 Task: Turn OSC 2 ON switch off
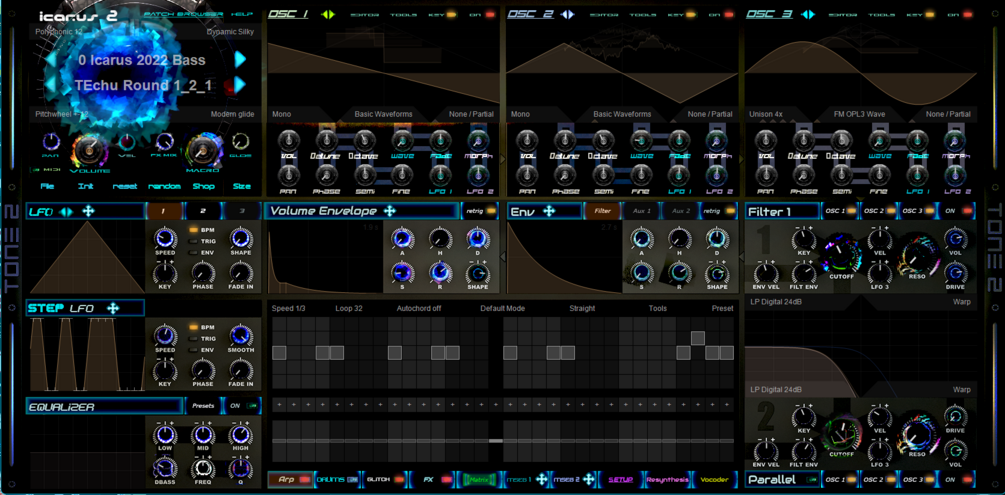(729, 14)
